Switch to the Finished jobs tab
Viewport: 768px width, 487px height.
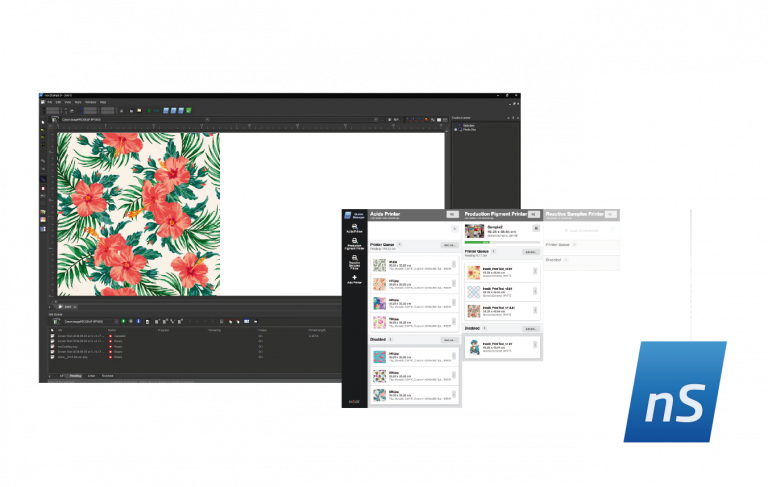click(x=107, y=376)
